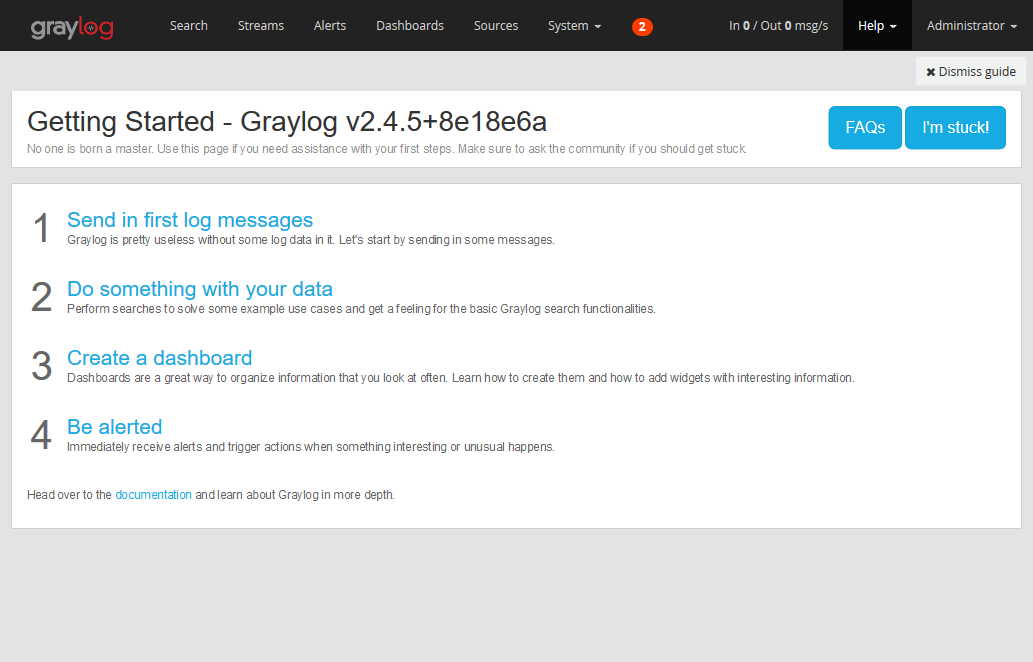Open the Sources page
1033x662 pixels.
pyautogui.click(x=496, y=26)
